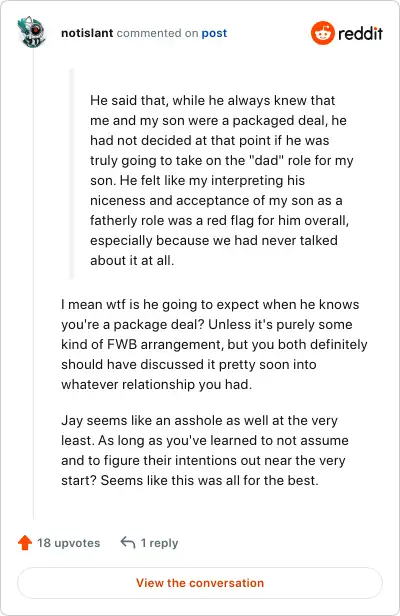The image size is (400, 616).
Task: Open the notislant username profile link
Action: [87, 33]
